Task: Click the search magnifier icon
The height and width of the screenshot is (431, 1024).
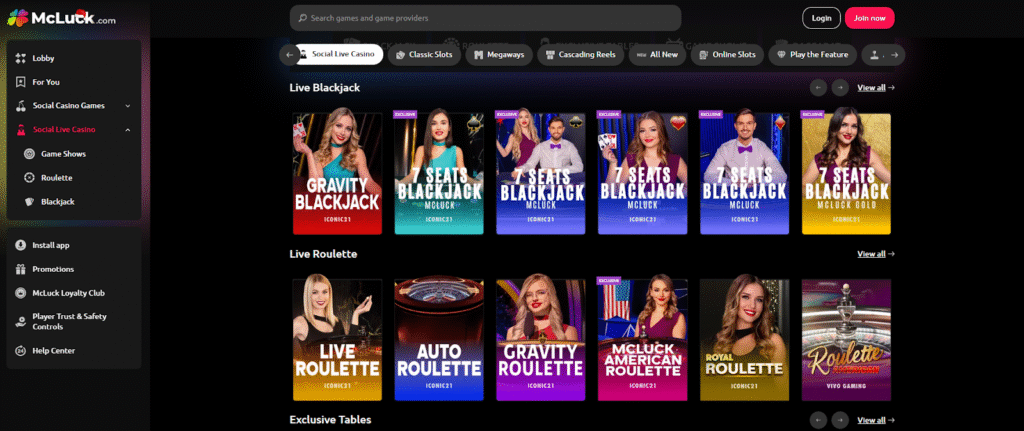Action: pos(302,18)
